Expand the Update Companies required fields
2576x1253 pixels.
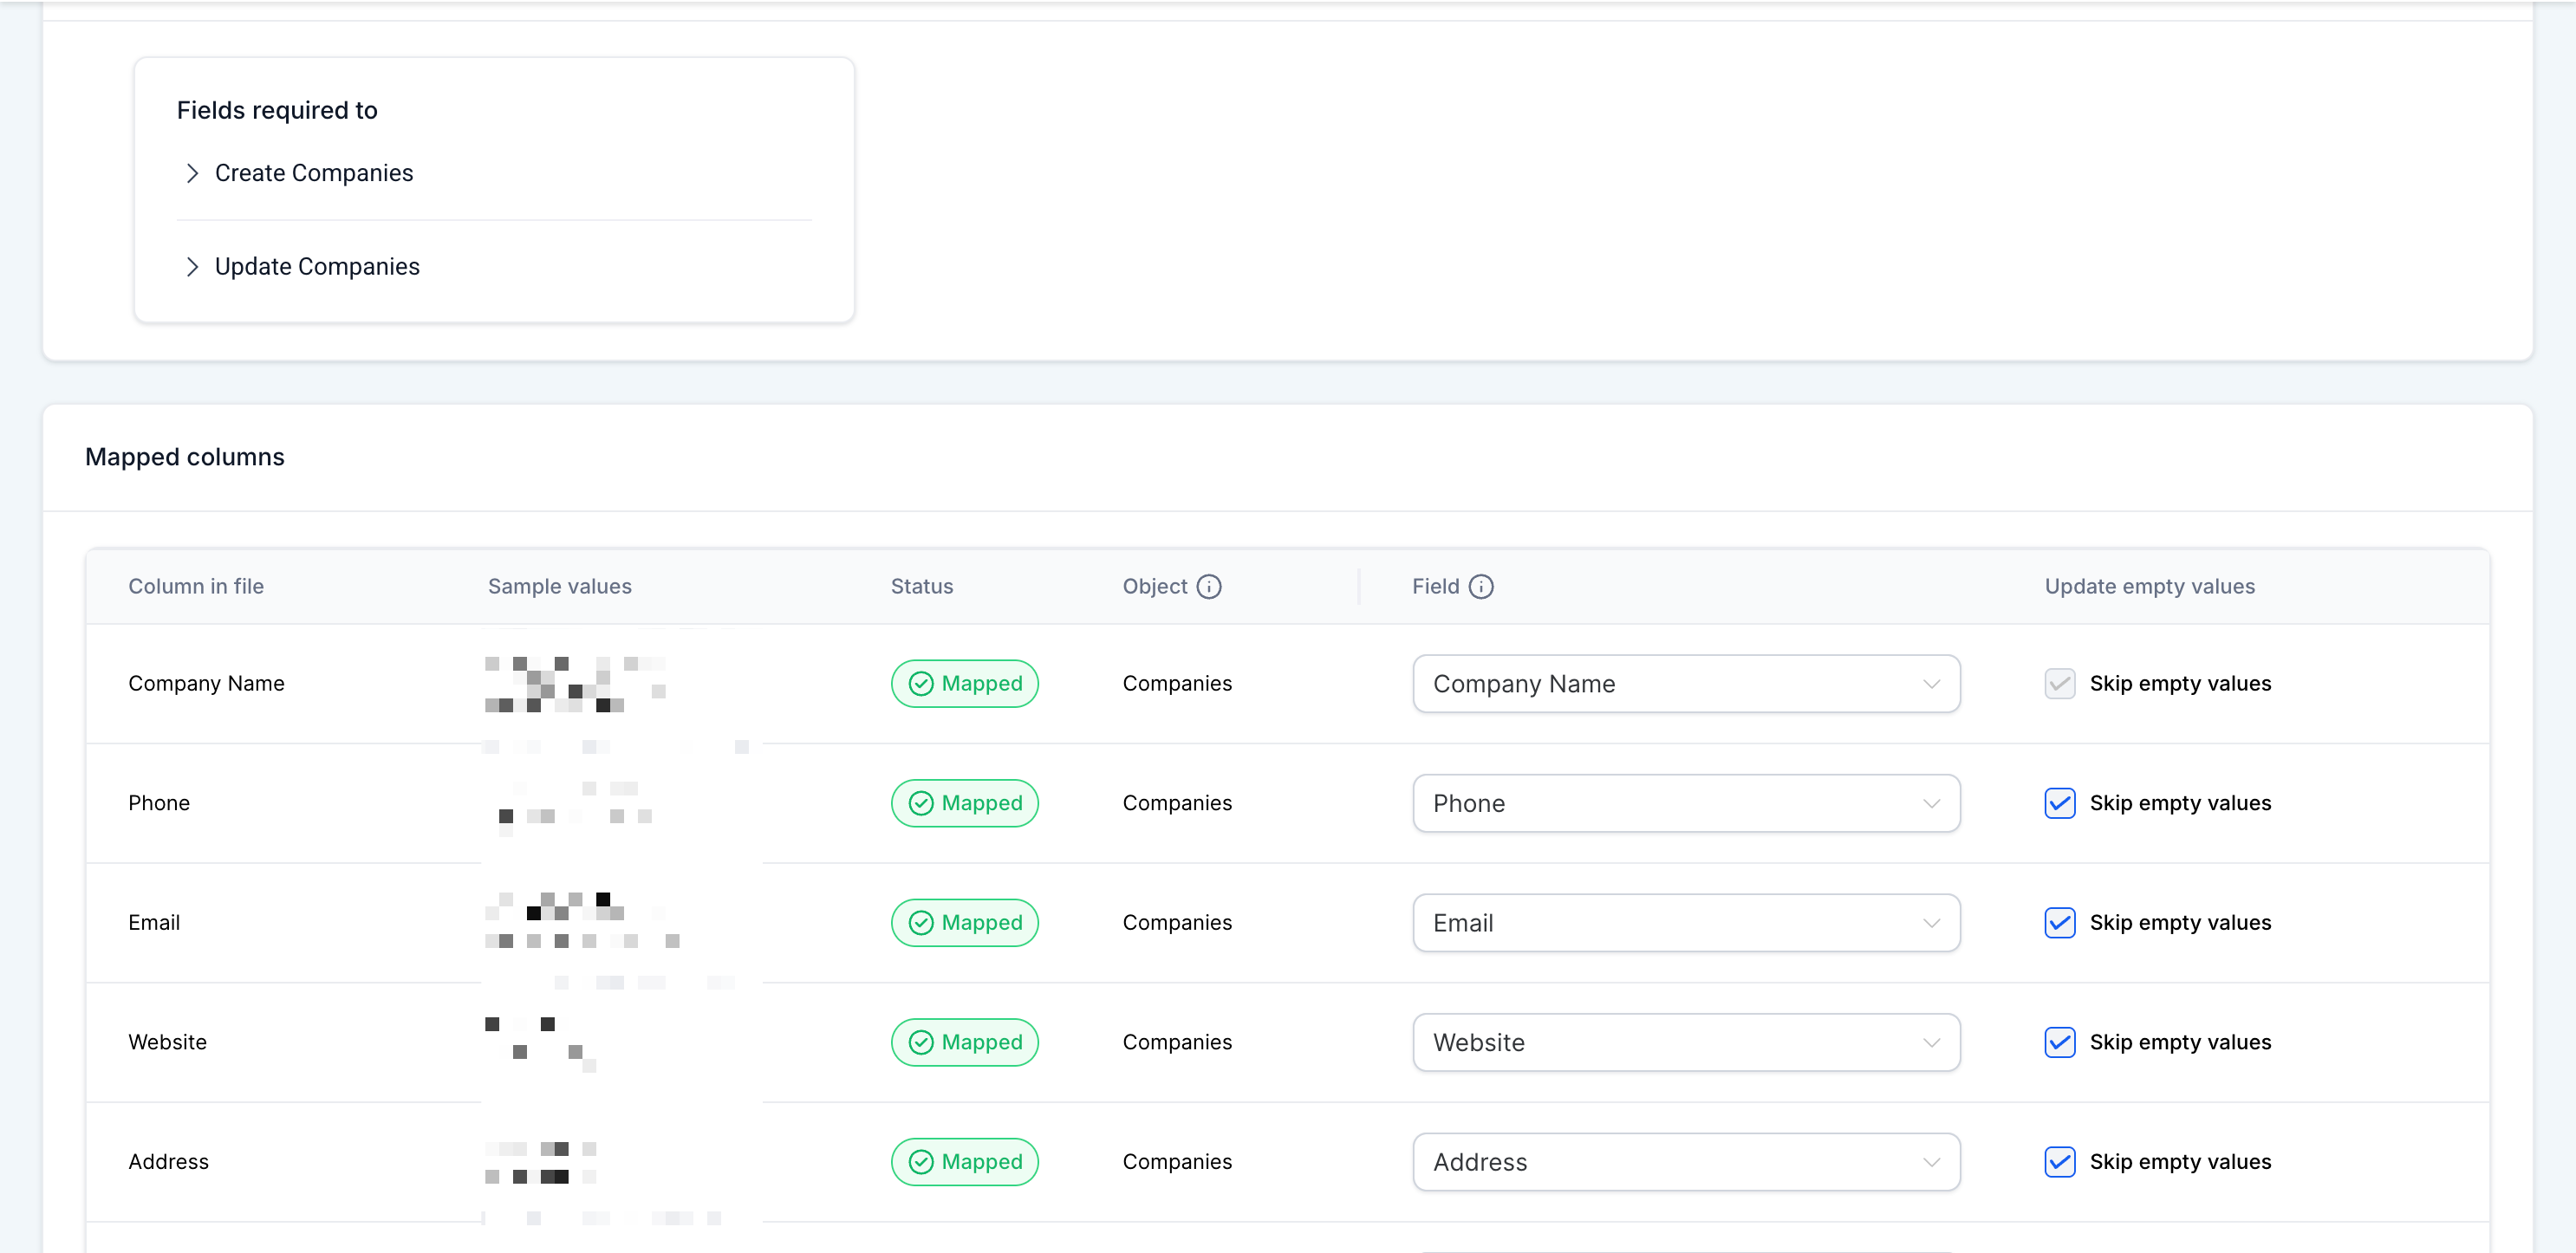[x=317, y=267]
